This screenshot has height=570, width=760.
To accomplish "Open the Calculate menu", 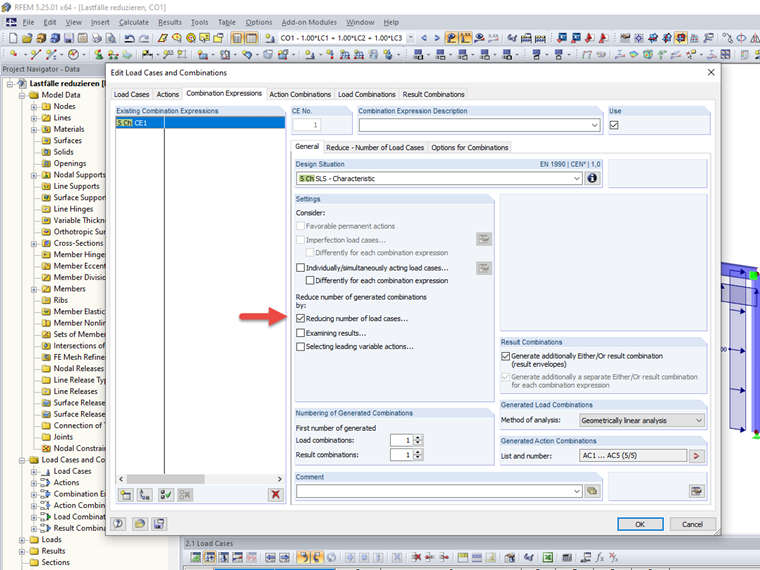I will (x=134, y=22).
